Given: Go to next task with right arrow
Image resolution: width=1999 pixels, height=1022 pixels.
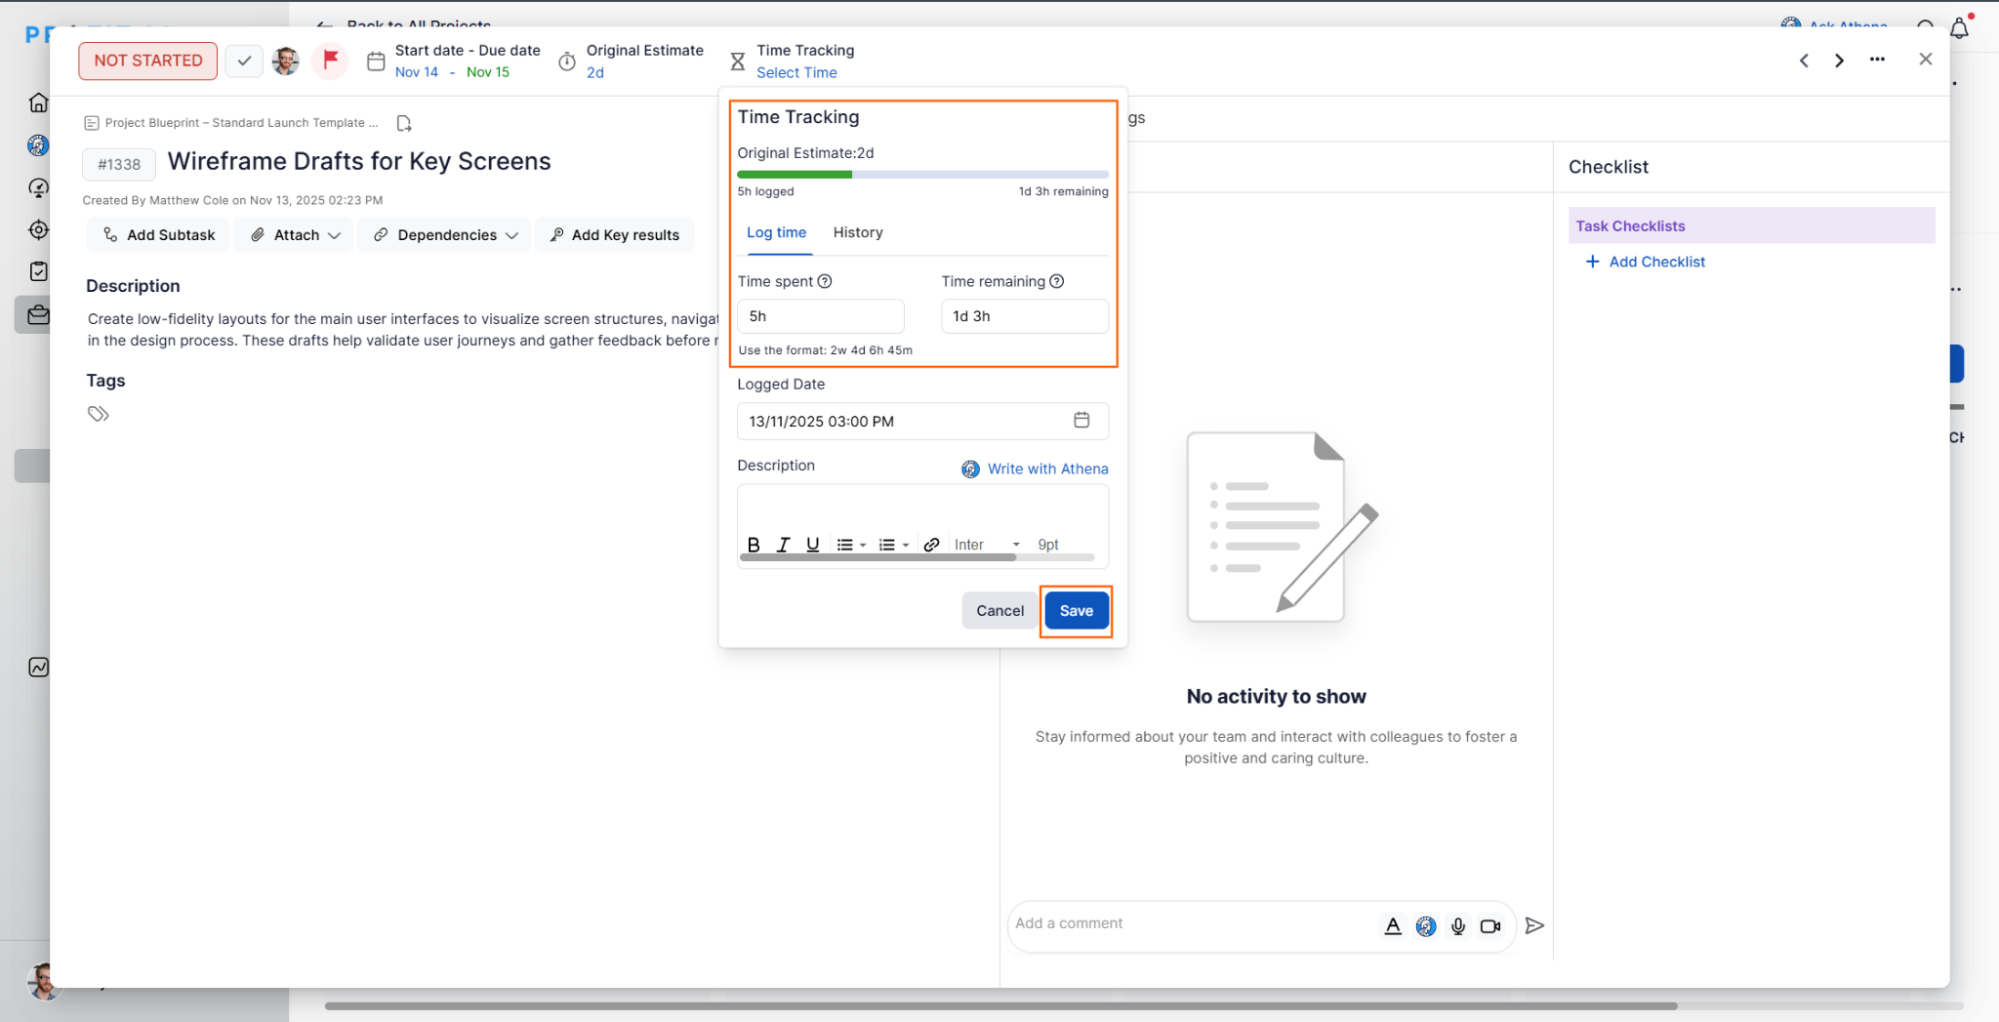Looking at the screenshot, I should point(1839,60).
